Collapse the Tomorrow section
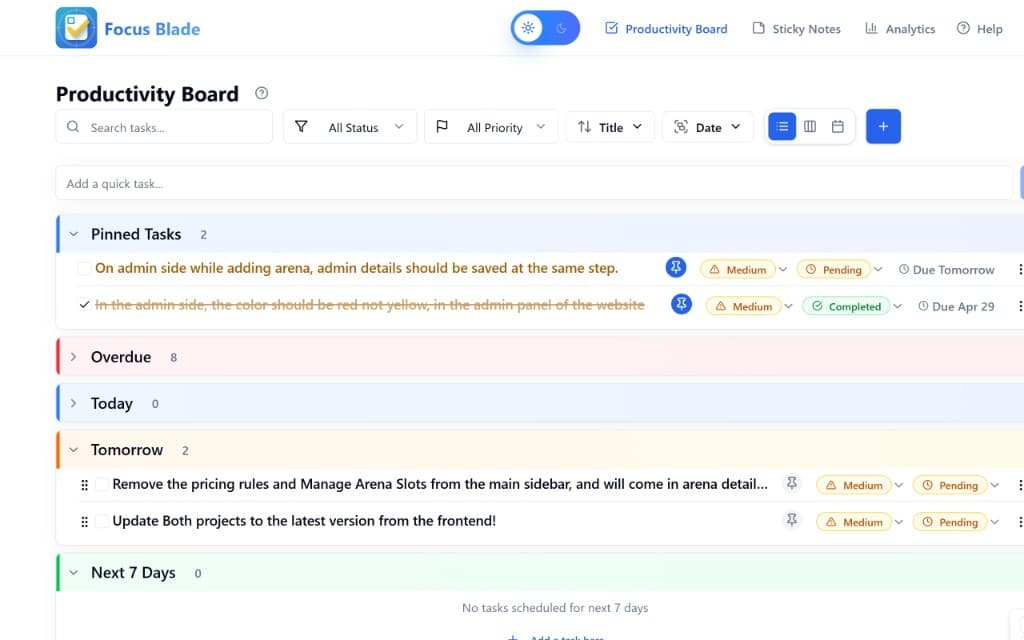 coord(74,449)
